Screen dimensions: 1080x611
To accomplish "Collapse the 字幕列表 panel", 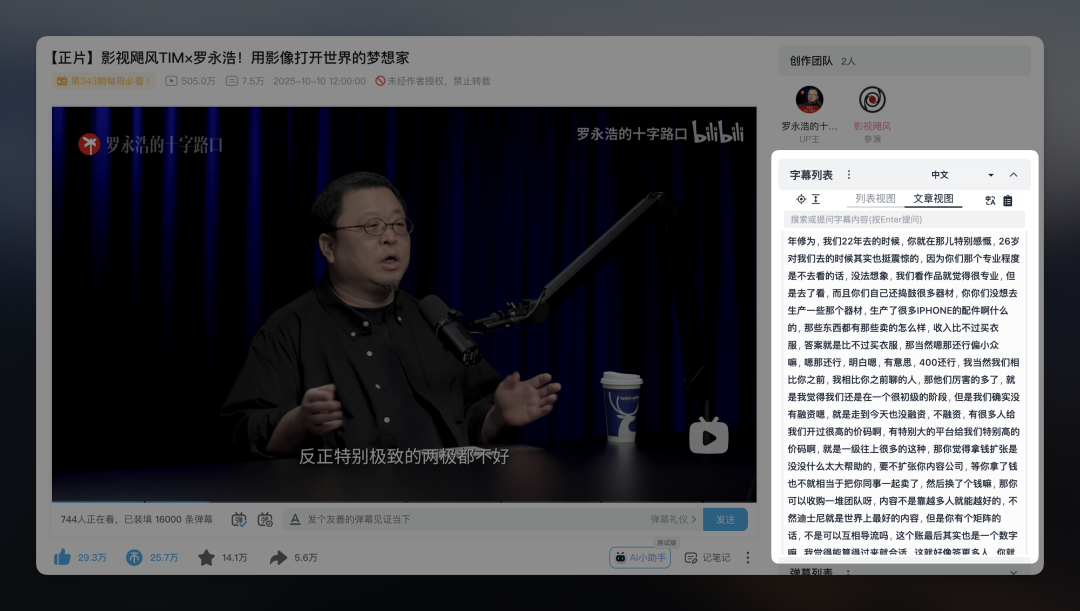I will [x=1013, y=175].
